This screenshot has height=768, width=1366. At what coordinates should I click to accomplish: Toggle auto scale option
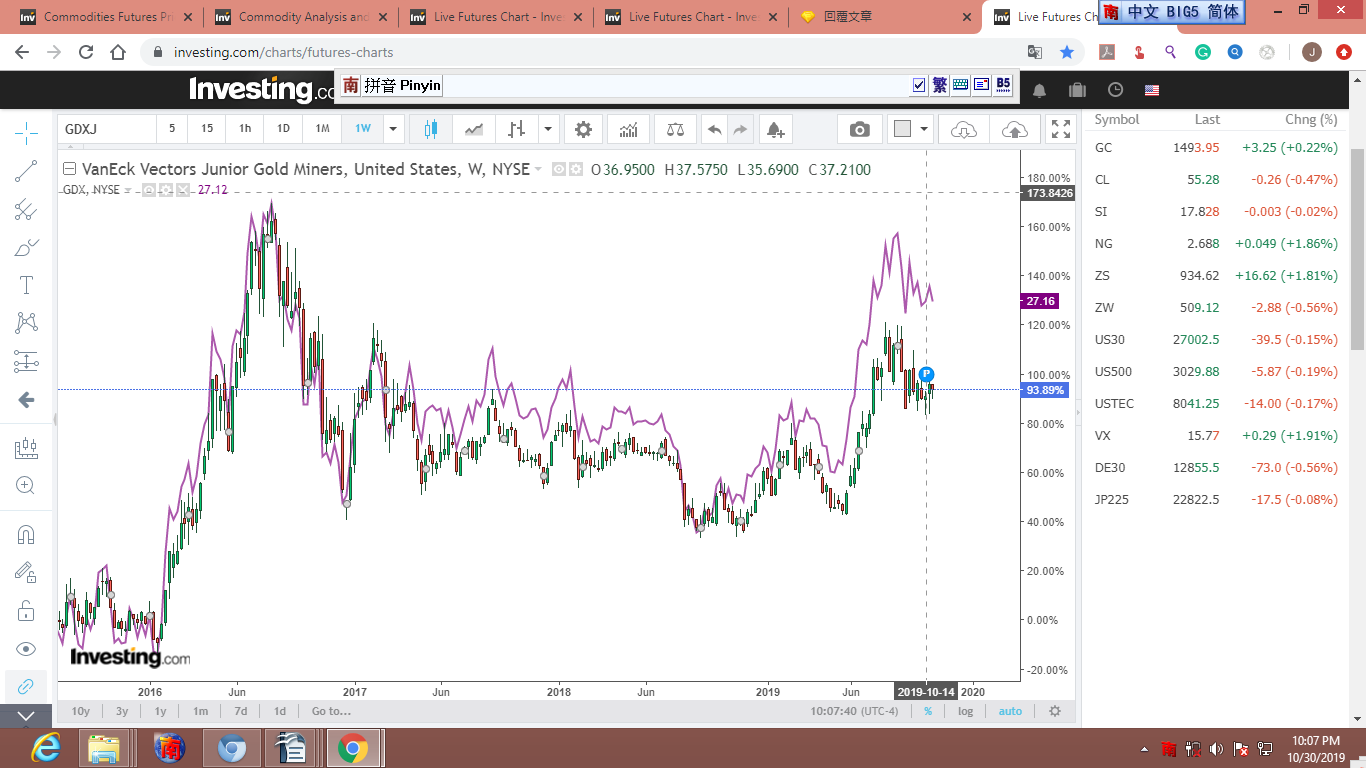coord(1010,711)
